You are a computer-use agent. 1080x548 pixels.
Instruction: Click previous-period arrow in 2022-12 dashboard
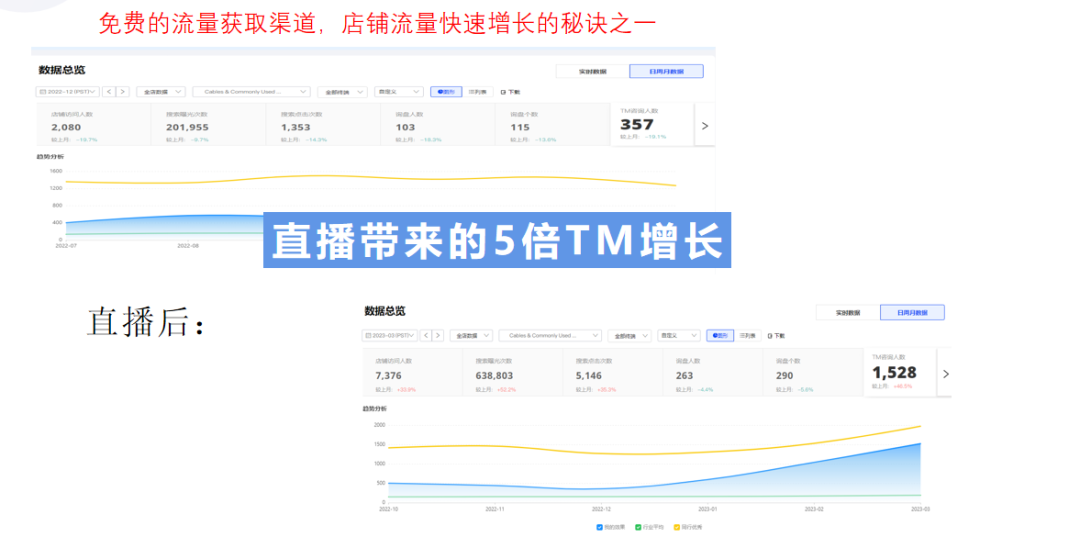click(109, 92)
